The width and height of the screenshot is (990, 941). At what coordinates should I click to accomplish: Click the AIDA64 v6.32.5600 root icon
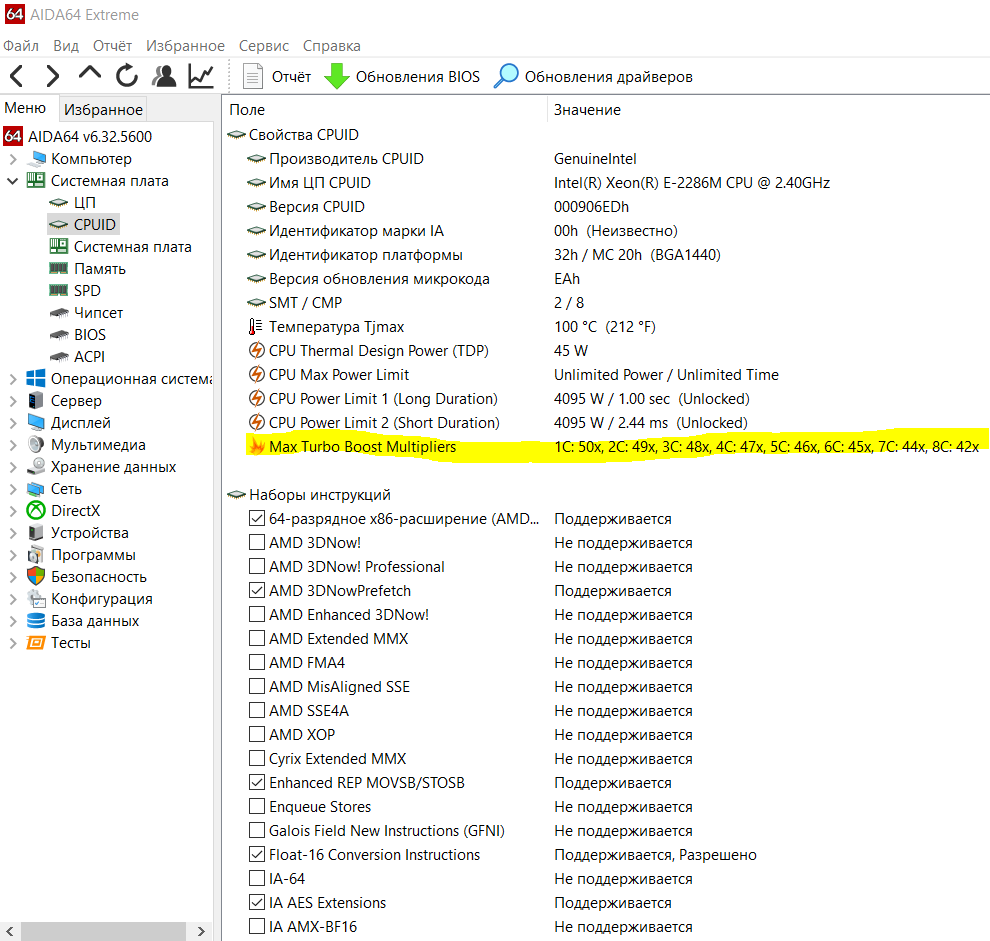[x=13, y=136]
